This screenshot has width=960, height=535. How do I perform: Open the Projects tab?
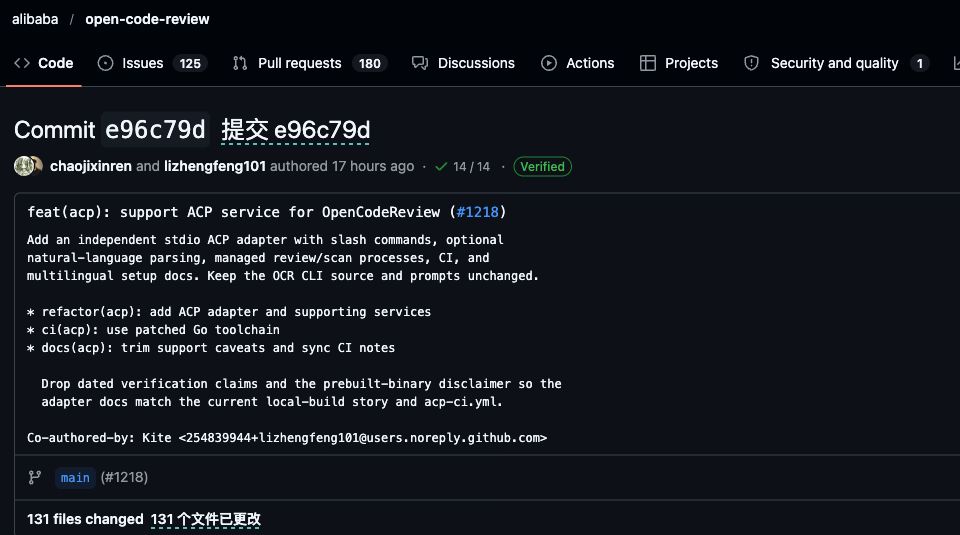tap(678, 63)
